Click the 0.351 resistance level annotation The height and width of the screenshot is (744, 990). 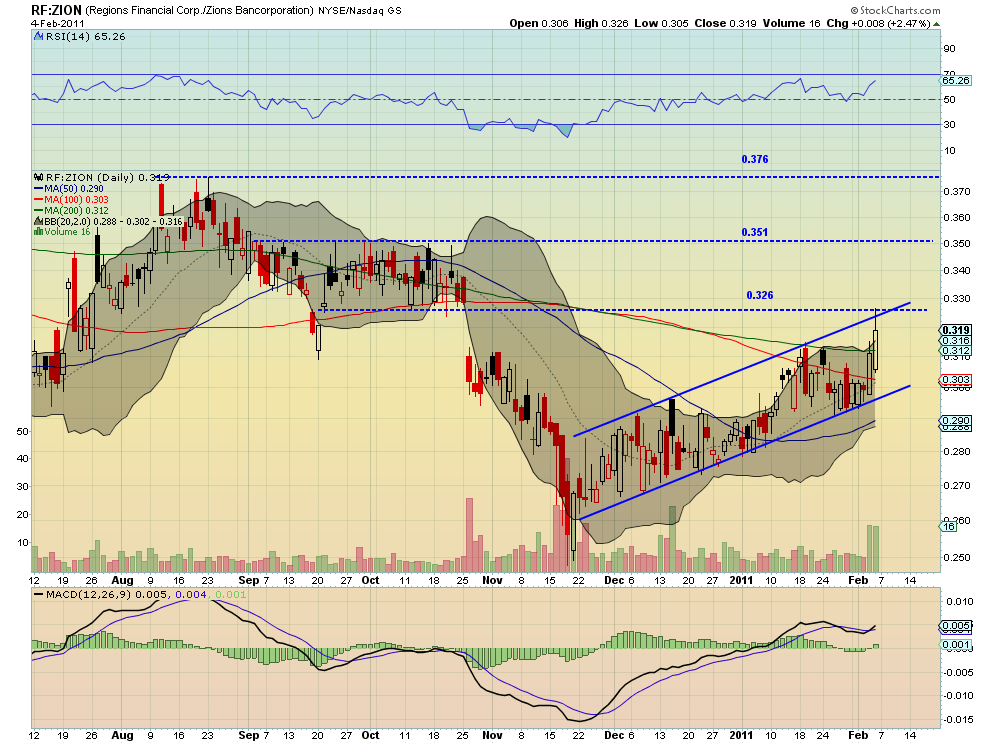tap(754, 232)
